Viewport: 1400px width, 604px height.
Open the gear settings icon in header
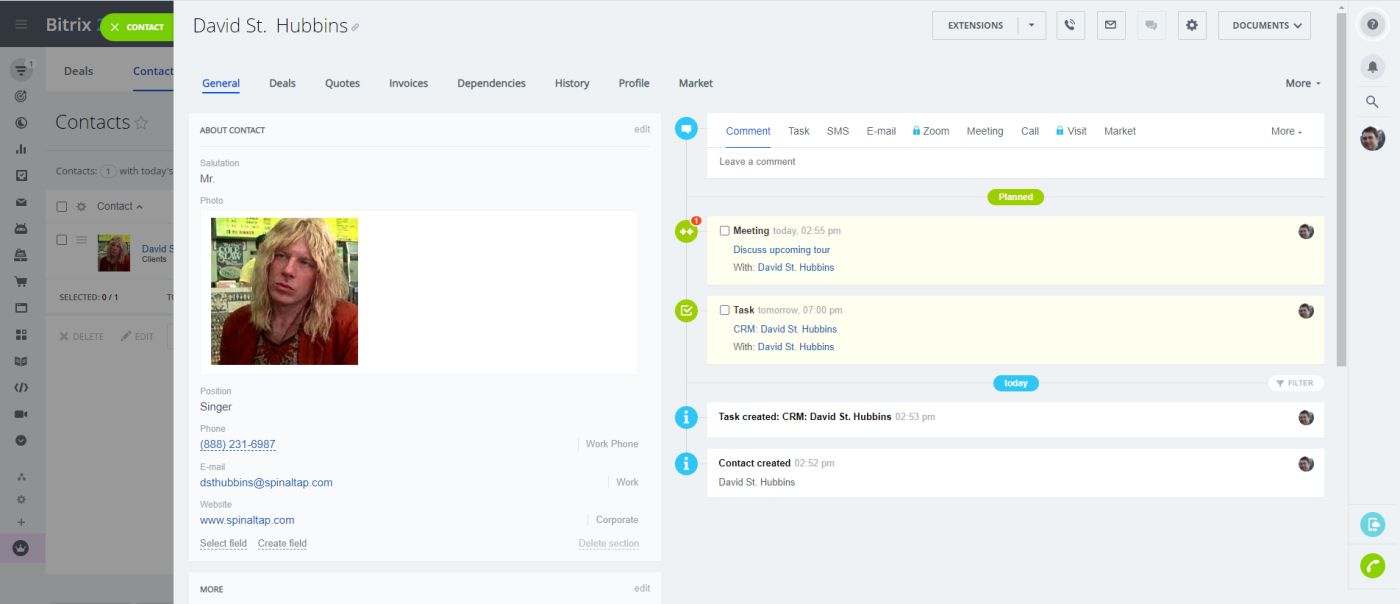[x=1191, y=26]
